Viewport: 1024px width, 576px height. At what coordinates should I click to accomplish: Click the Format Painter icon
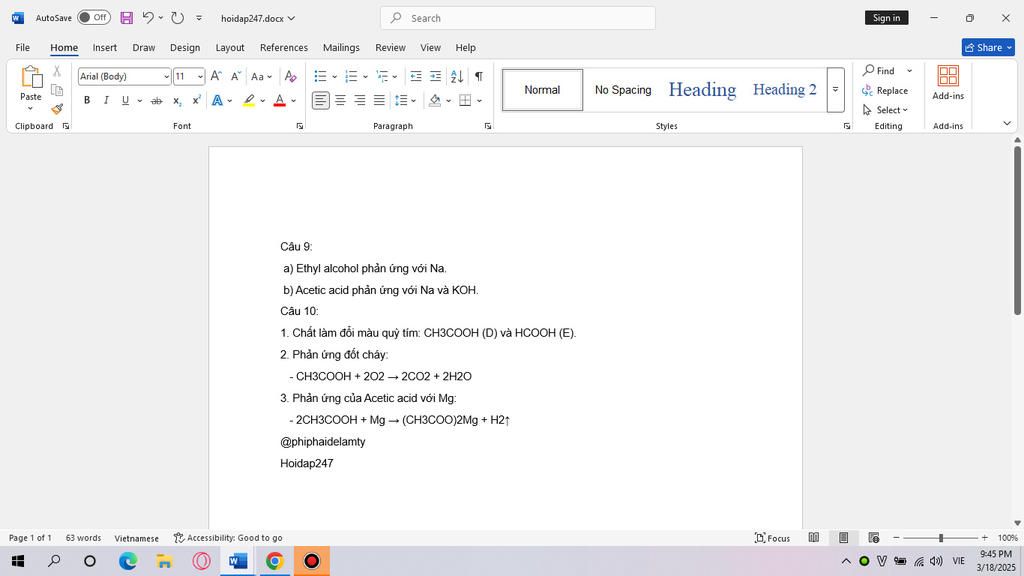coord(57,109)
